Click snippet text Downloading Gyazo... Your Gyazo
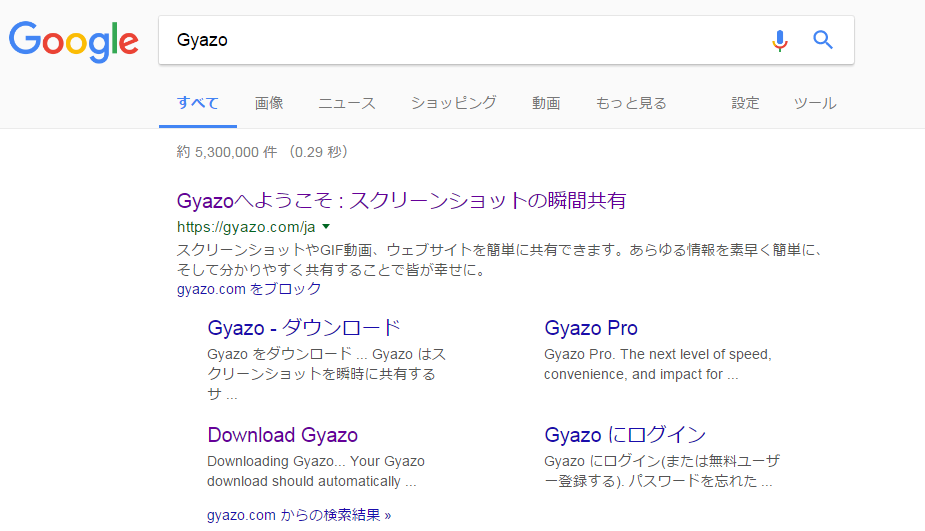 coord(316,471)
